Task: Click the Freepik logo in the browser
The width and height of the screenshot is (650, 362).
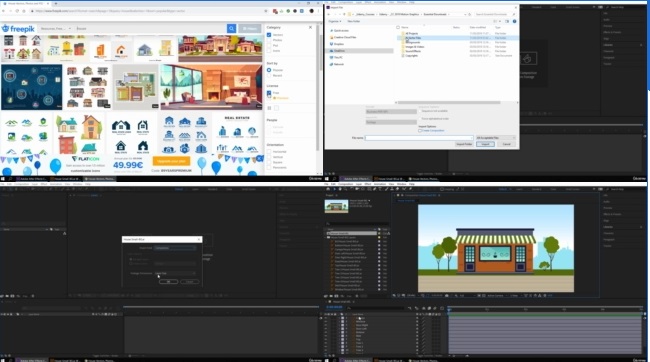Action: 18,29
